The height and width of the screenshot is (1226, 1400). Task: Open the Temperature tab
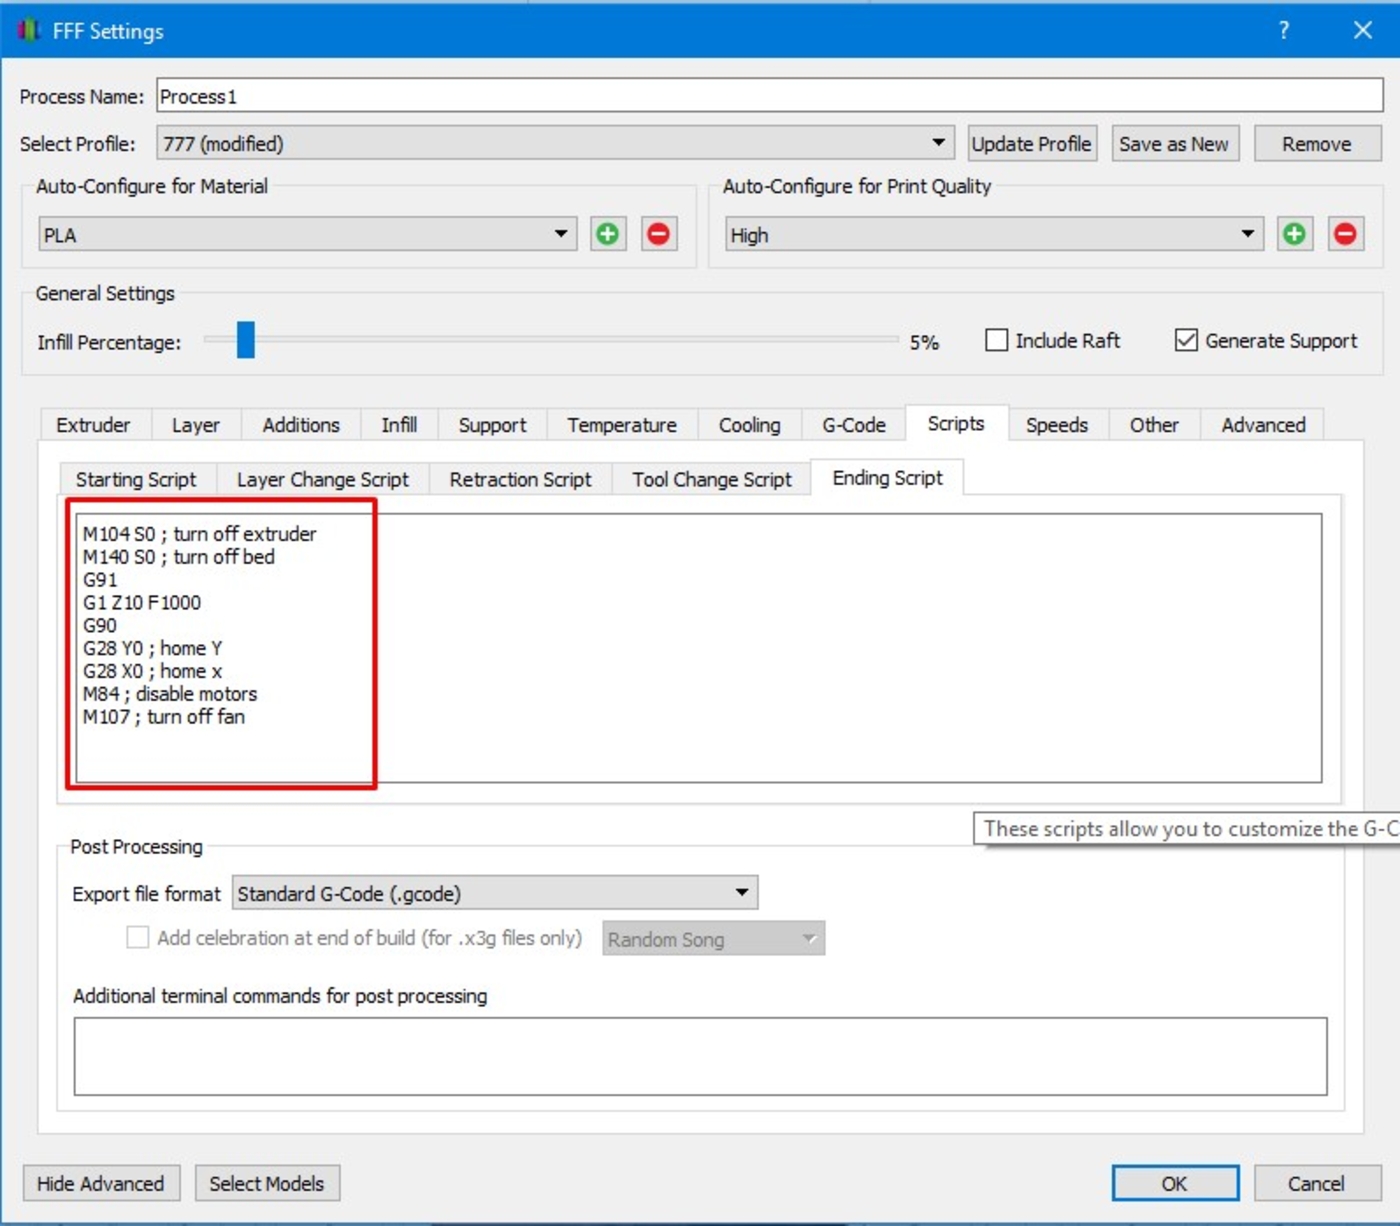pos(622,425)
